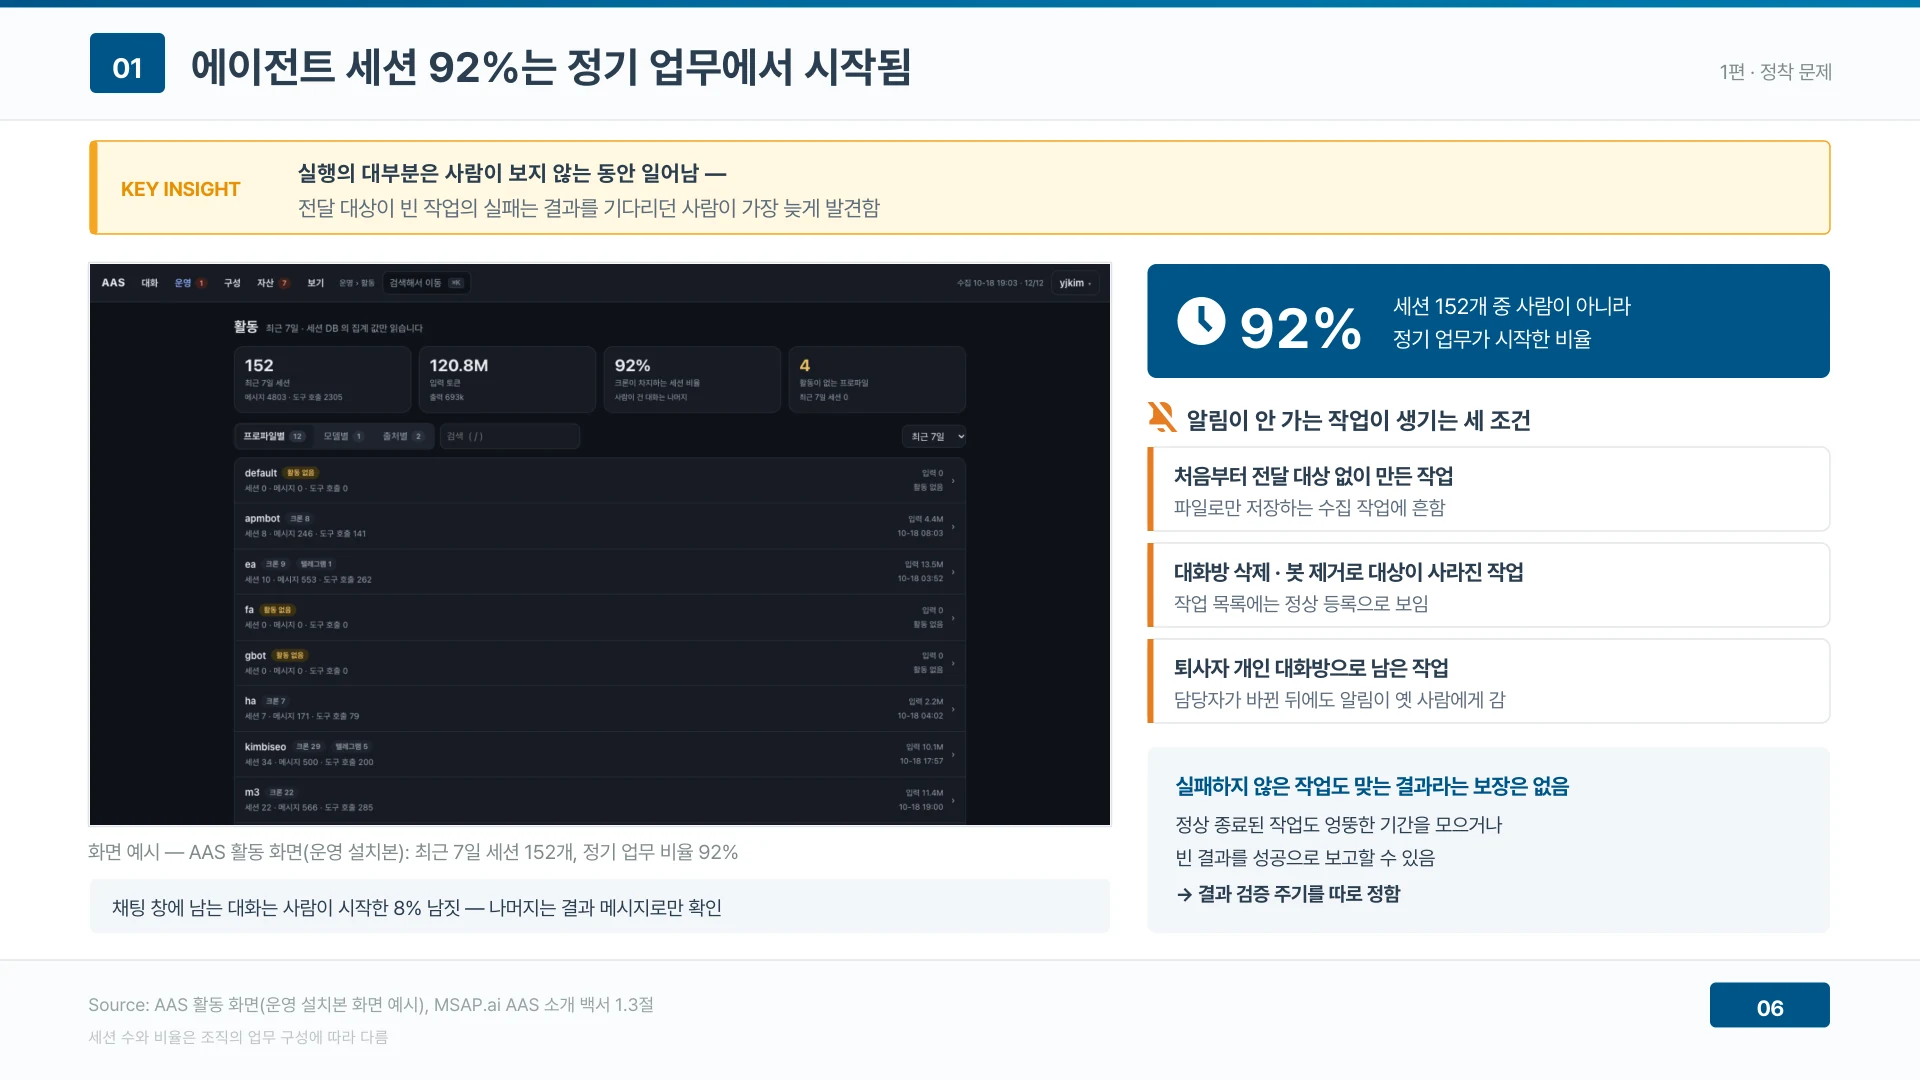
Task: Expand the ea profile row chevron
Action: pyautogui.click(x=953, y=572)
